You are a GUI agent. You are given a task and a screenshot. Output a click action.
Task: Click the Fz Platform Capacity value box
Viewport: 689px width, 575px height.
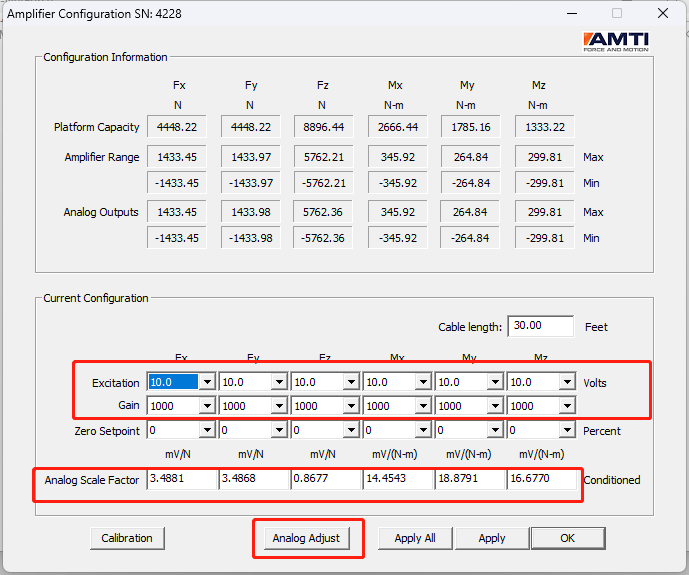click(x=323, y=127)
